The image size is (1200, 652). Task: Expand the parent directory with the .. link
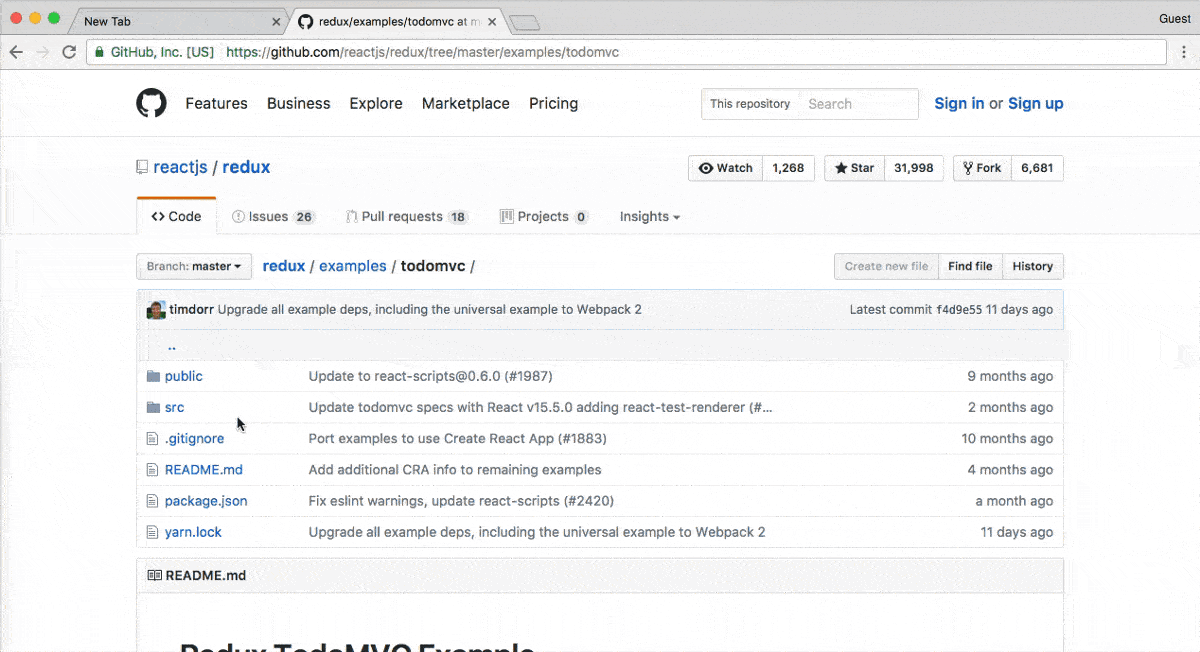pos(171,346)
